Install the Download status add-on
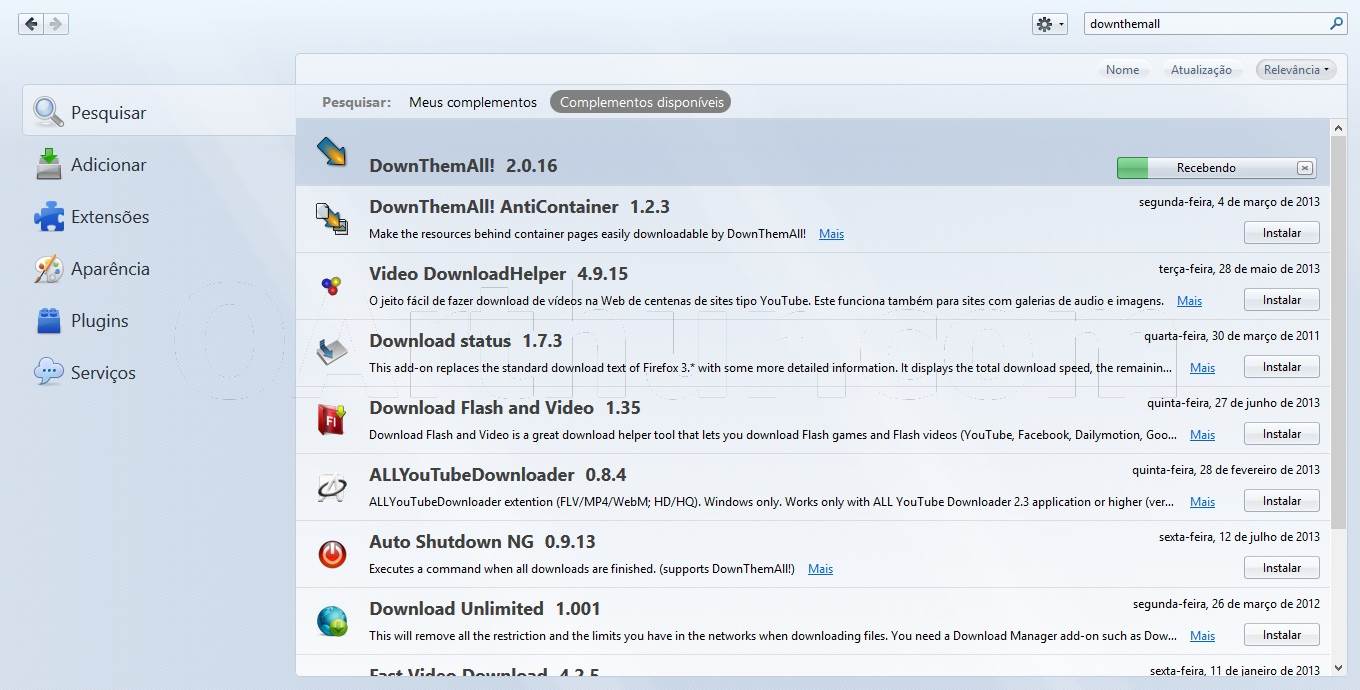The image size is (1360, 690). coord(1282,367)
